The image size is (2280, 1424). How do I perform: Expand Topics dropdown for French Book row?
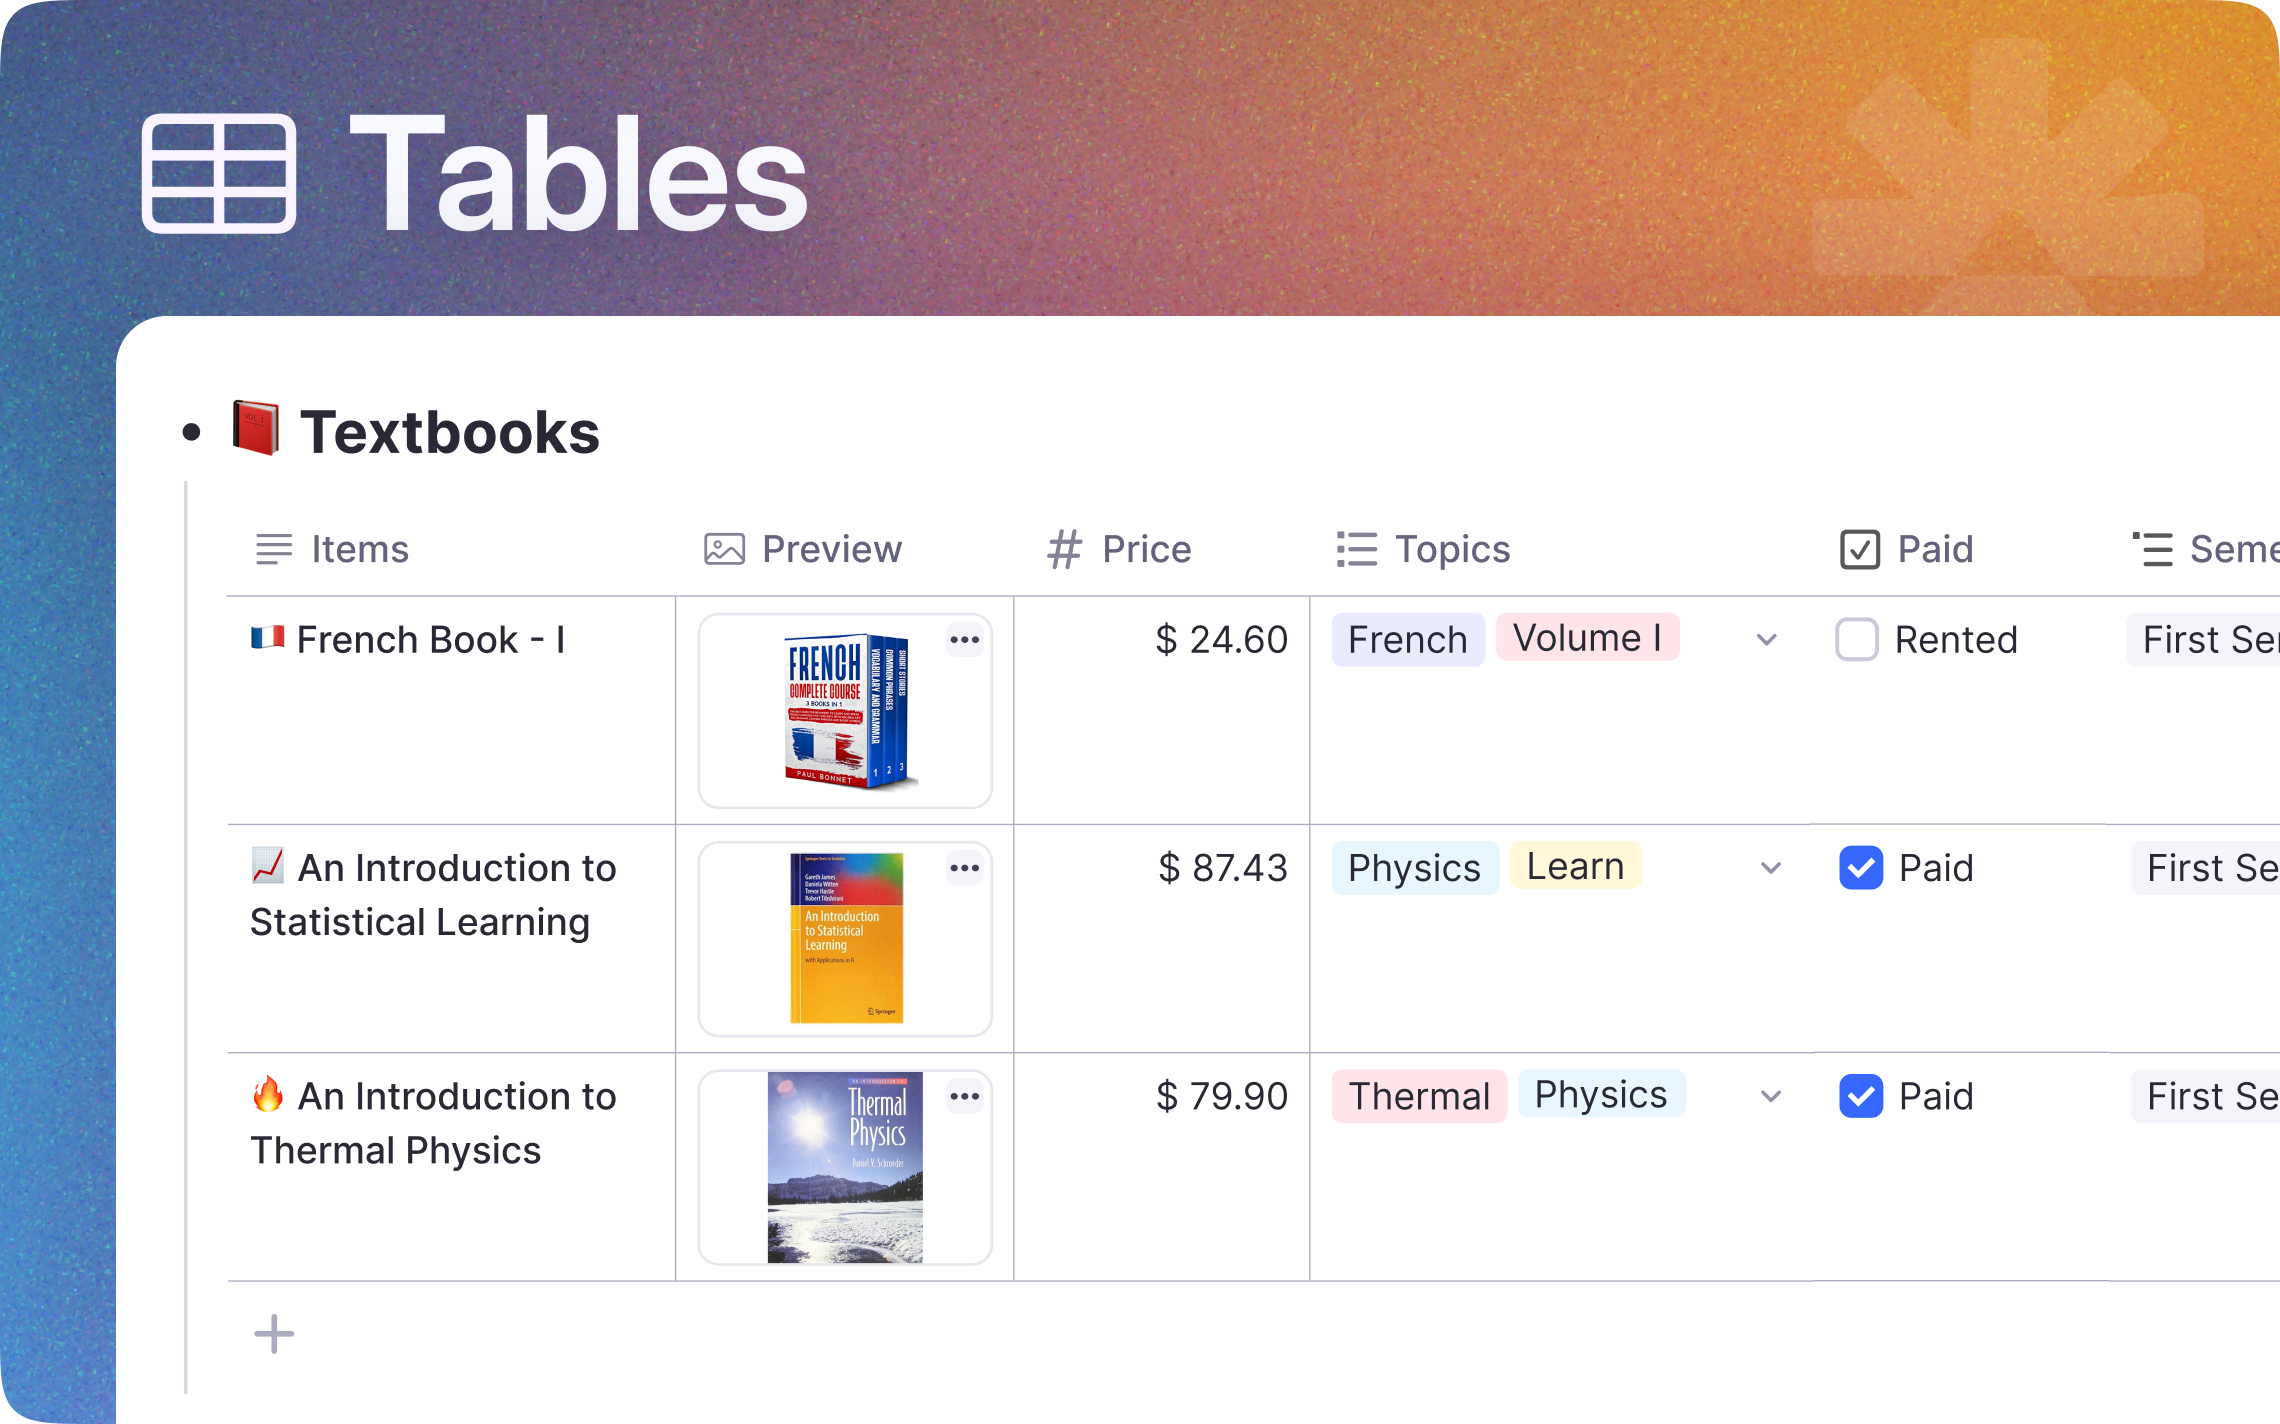pyautogui.click(x=1767, y=640)
